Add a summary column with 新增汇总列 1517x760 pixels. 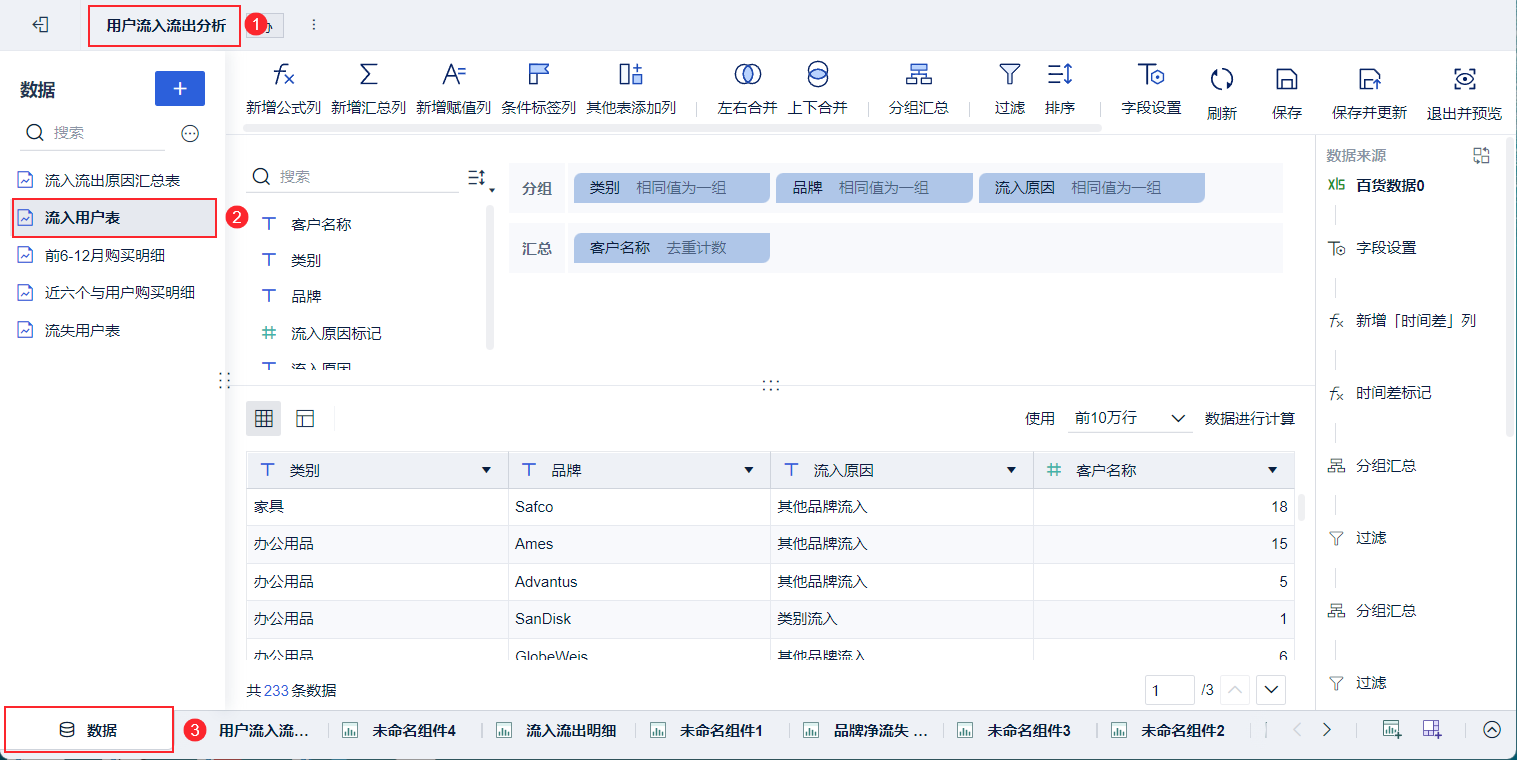(368, 87)
